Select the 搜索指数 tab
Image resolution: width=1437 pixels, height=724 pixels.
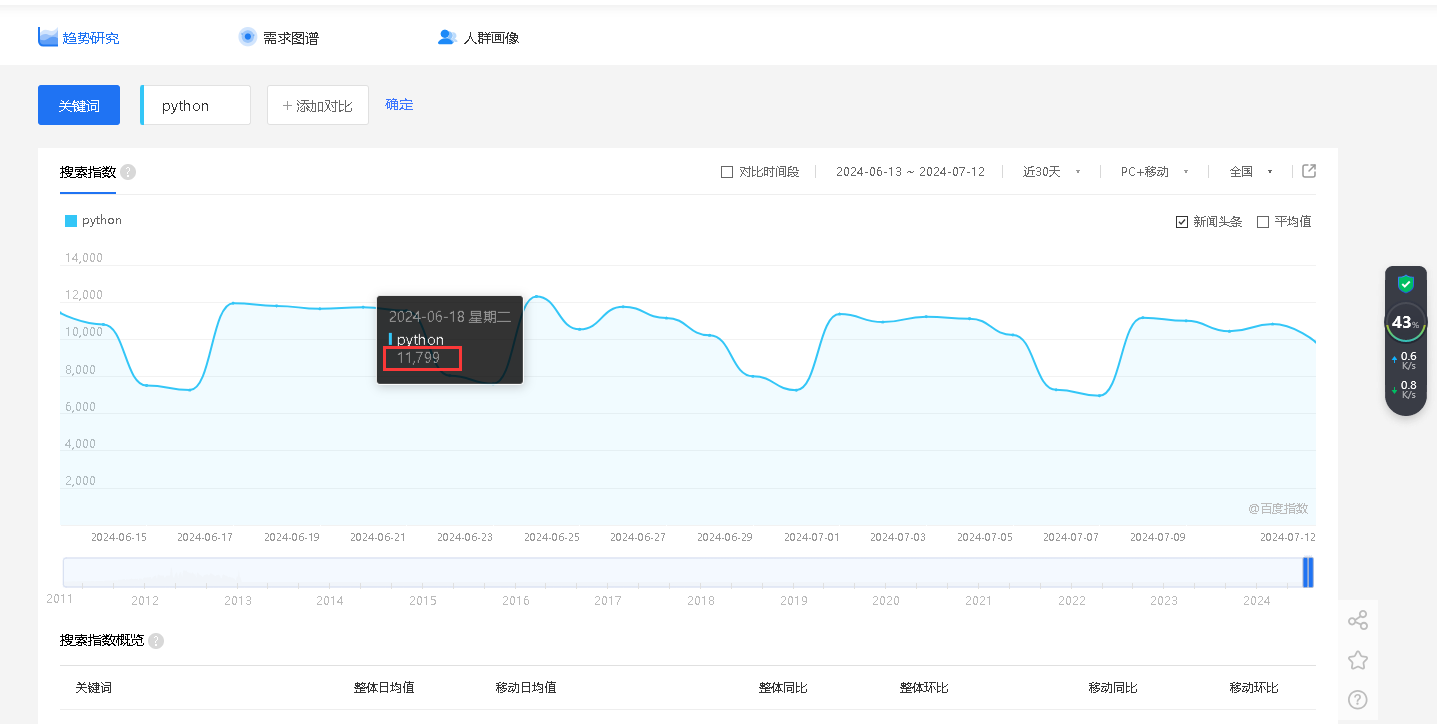[88, 172]
